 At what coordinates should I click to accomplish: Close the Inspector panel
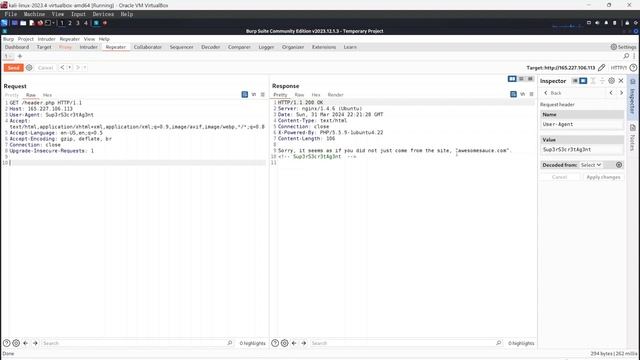[621, 81]
